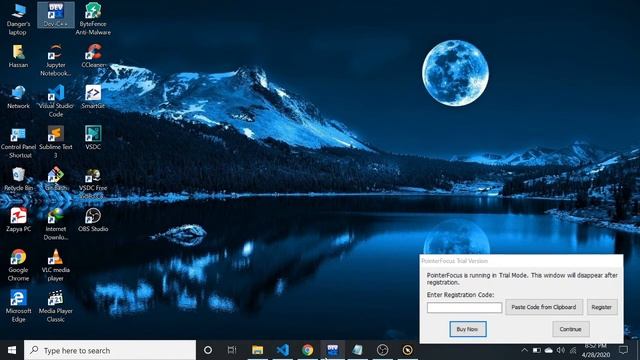
Task: Launch Visual Studio Code desktop shortcut
Action: click(56, 101)
